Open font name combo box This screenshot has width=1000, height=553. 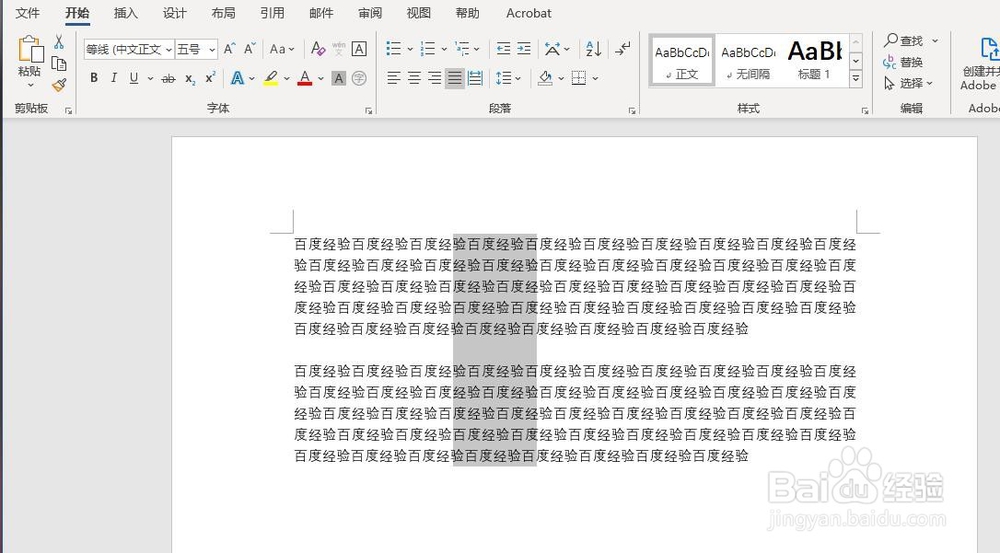(x=128, y=49)
